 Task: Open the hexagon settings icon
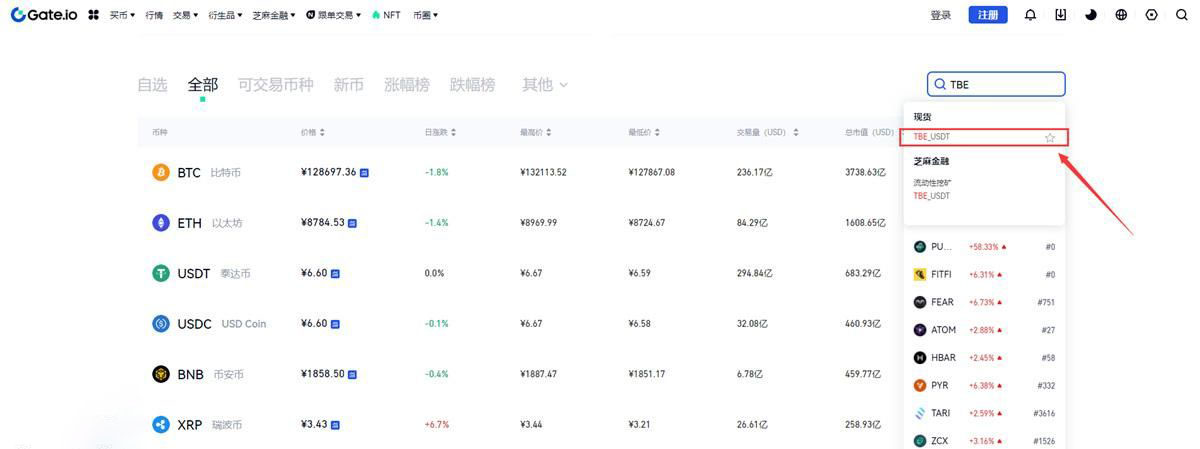(1152, 15)
